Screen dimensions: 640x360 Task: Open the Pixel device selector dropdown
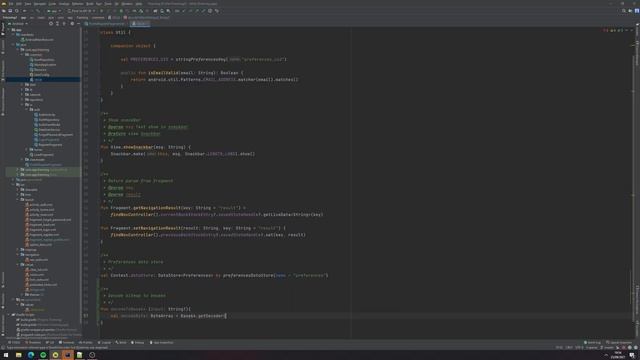(x=81, y=11)
